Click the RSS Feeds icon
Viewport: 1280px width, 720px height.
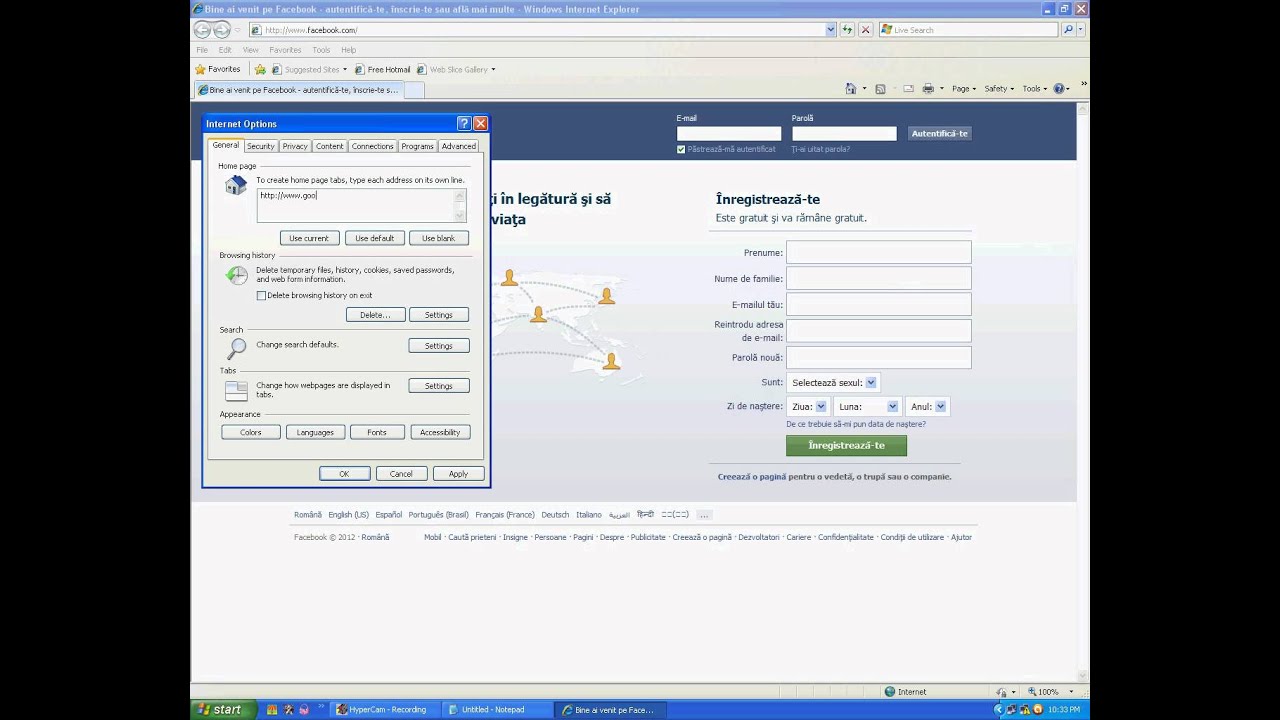click(880, 89)
